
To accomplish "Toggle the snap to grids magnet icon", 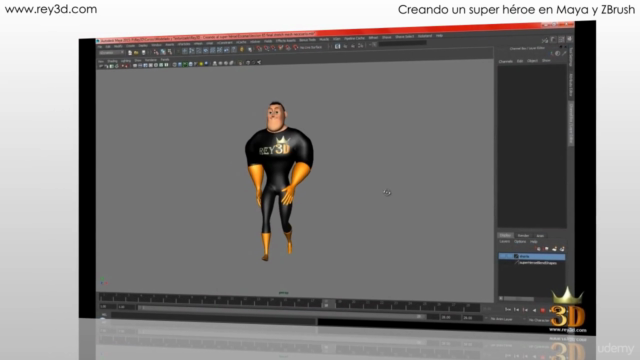I will pos(259,48).
